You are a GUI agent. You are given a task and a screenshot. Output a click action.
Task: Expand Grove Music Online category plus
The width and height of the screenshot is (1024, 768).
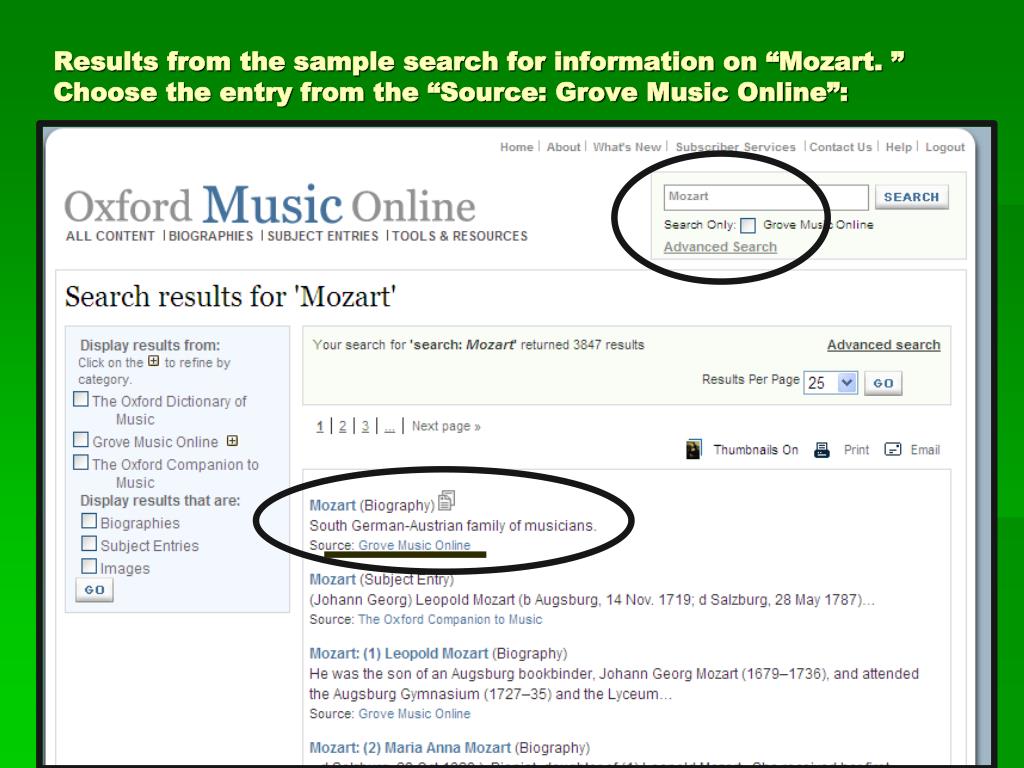[232, 441]
